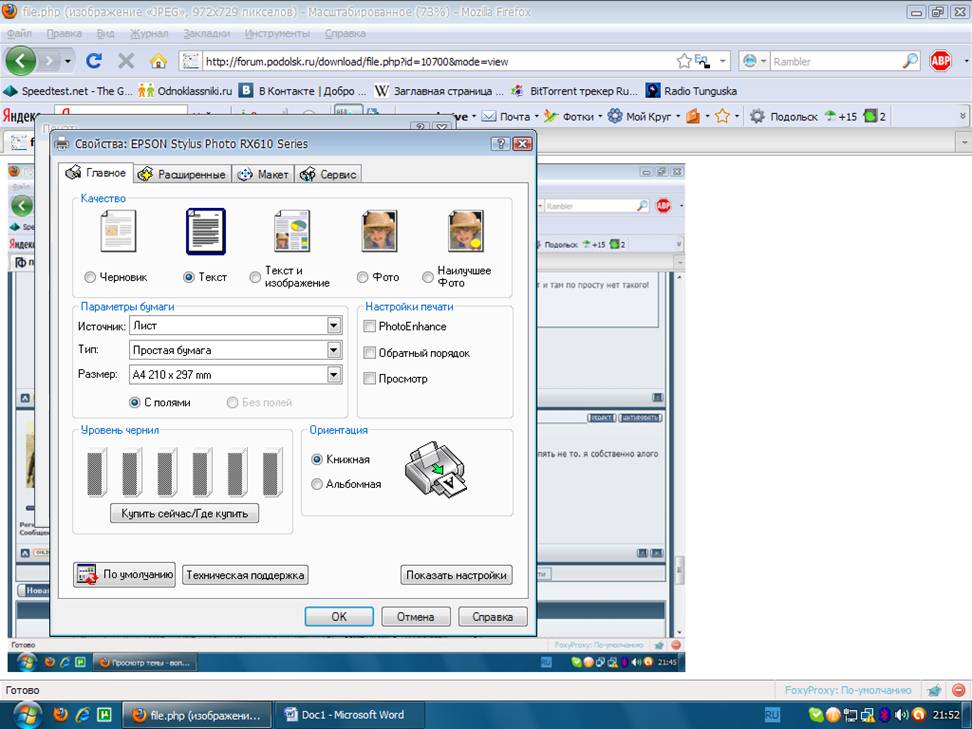Click the Firefox reload page icon
This screenshot has width=972, height=729.
[94, 61]
